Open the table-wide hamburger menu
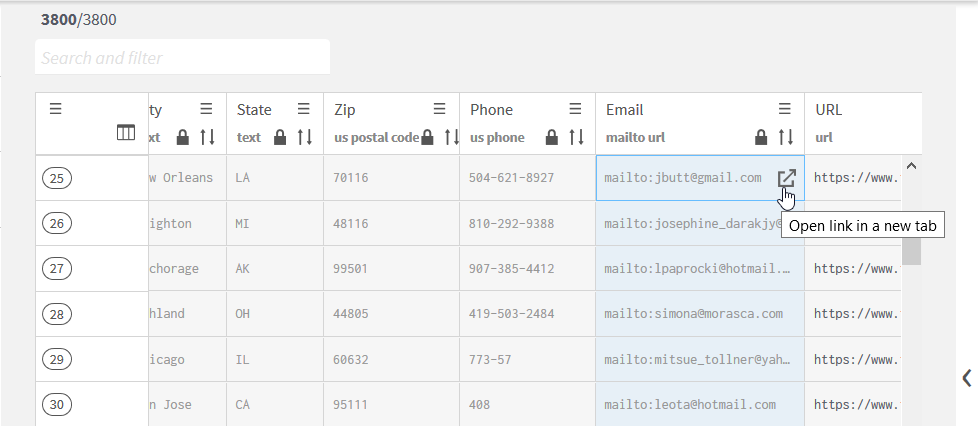This screenshot has width=978, height=426. click(x=56, y=109)
